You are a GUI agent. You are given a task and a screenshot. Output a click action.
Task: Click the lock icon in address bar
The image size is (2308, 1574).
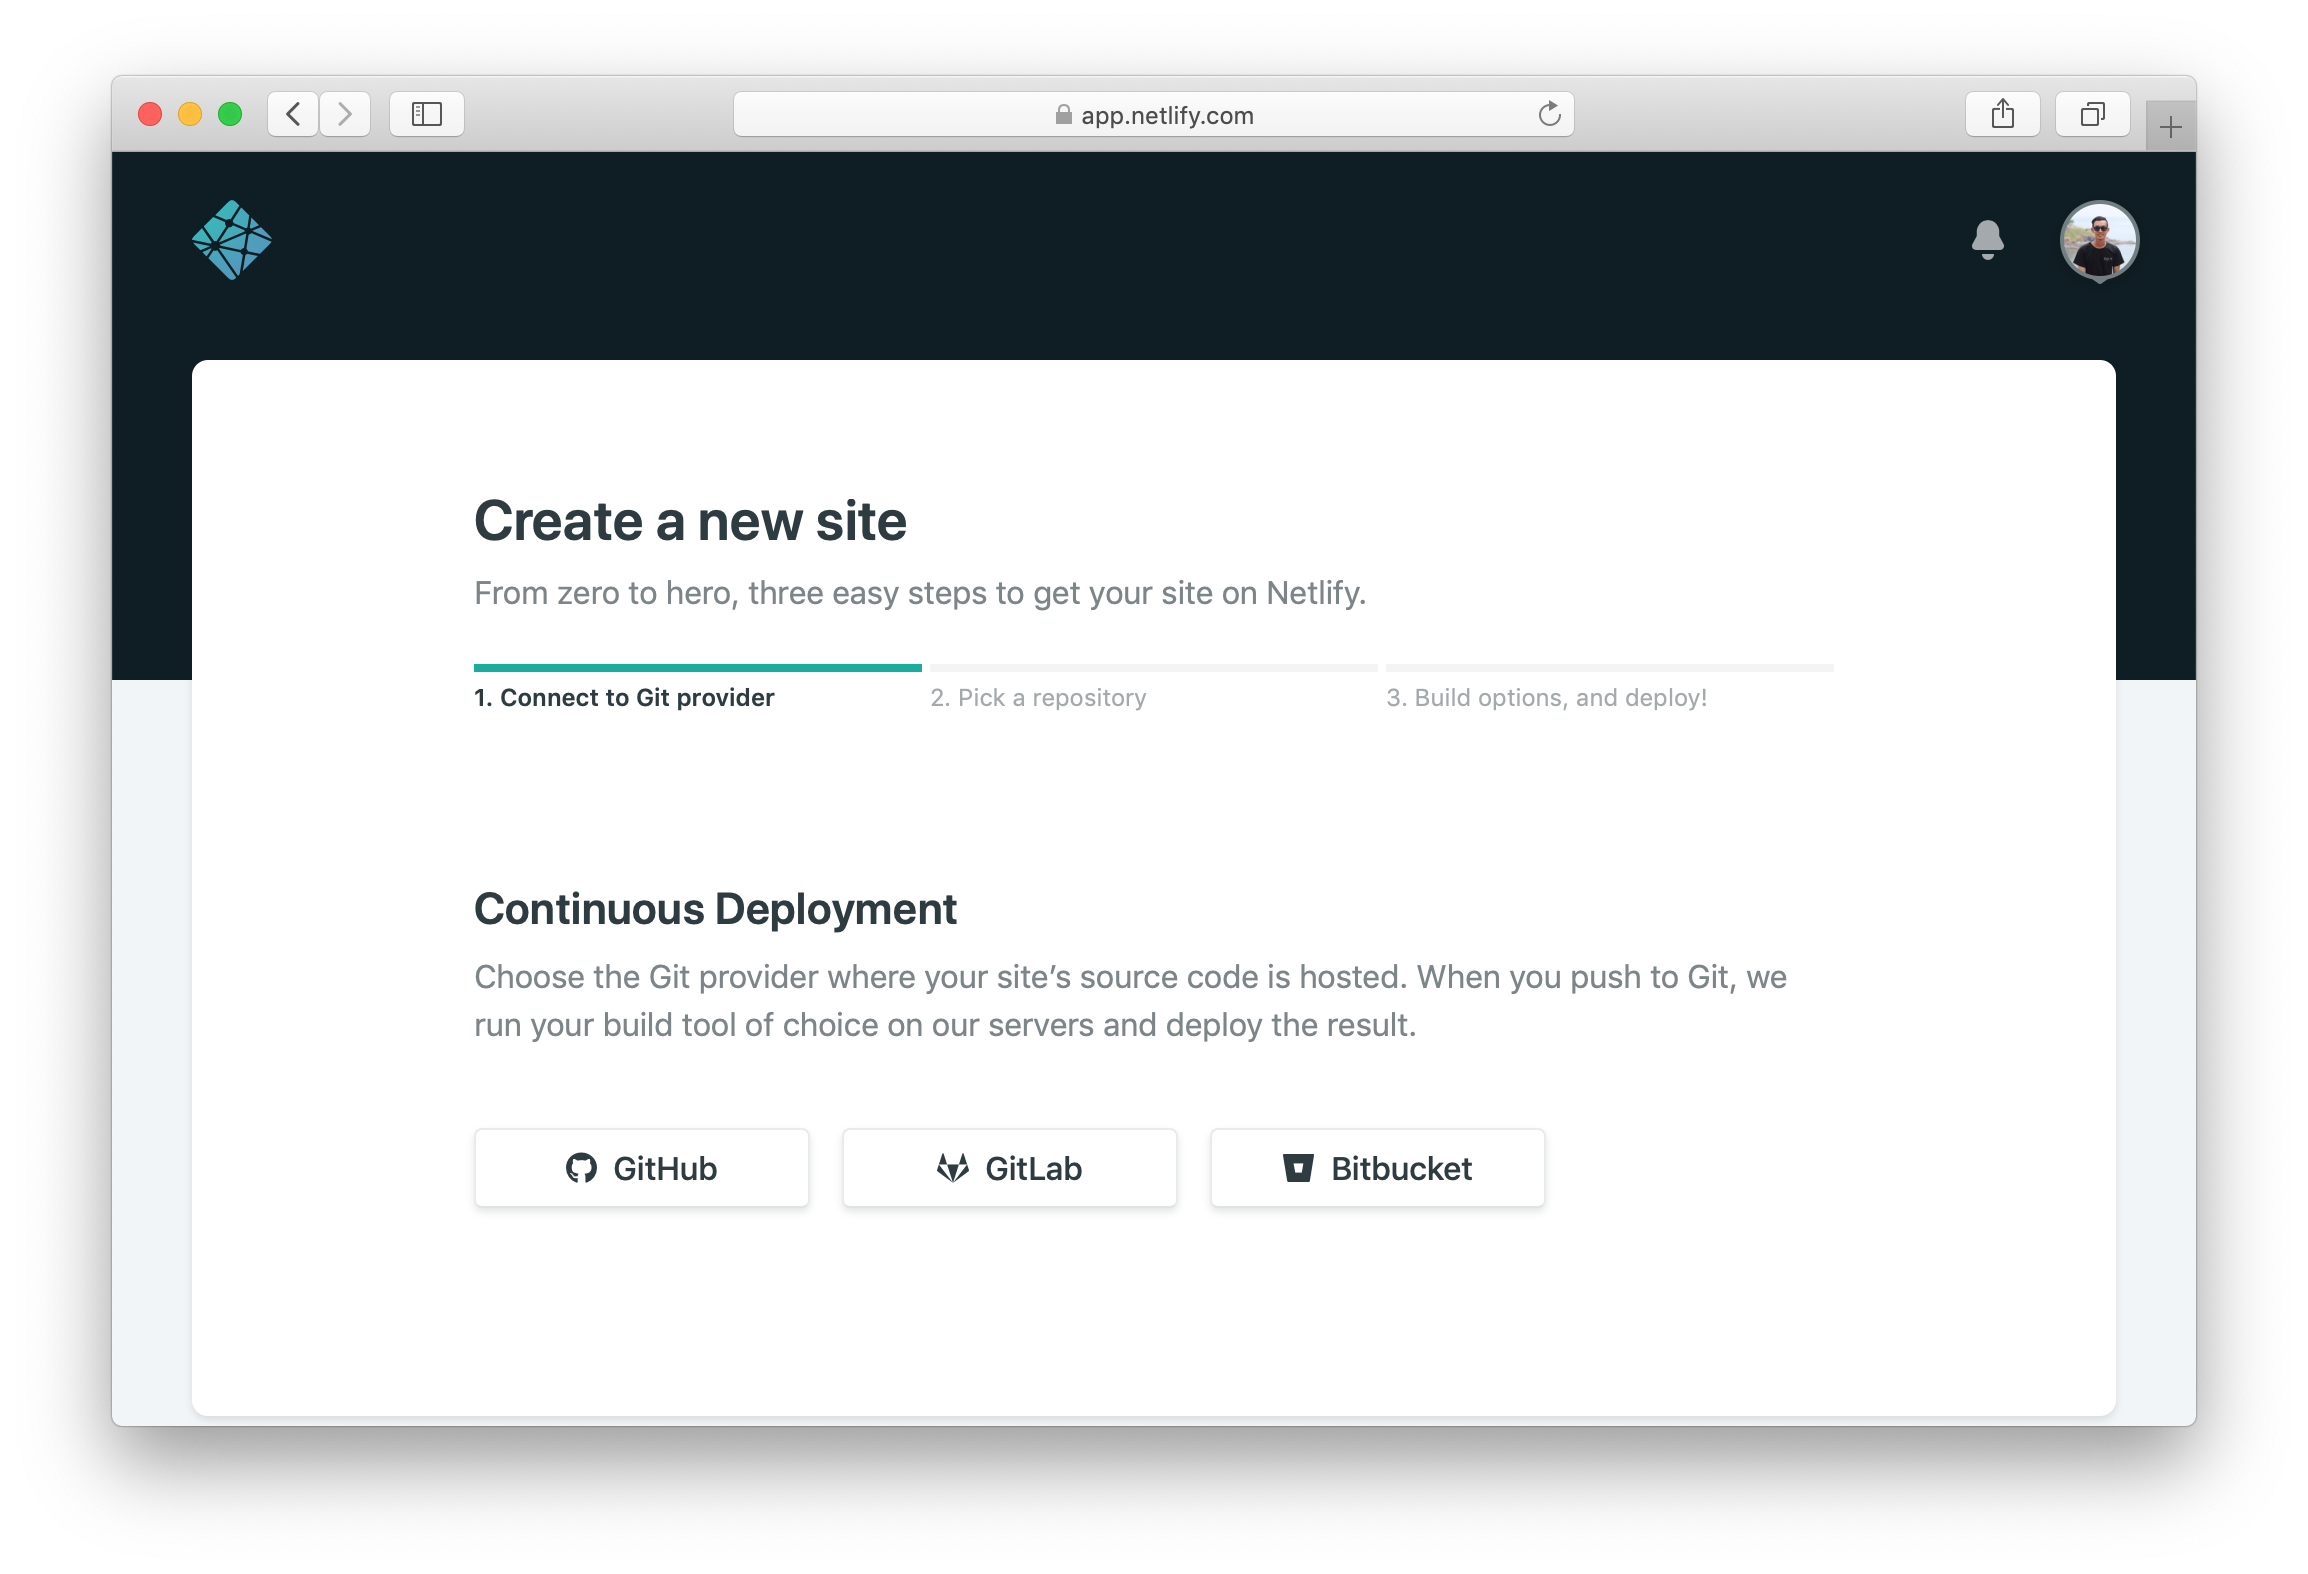pos(1063,115)
